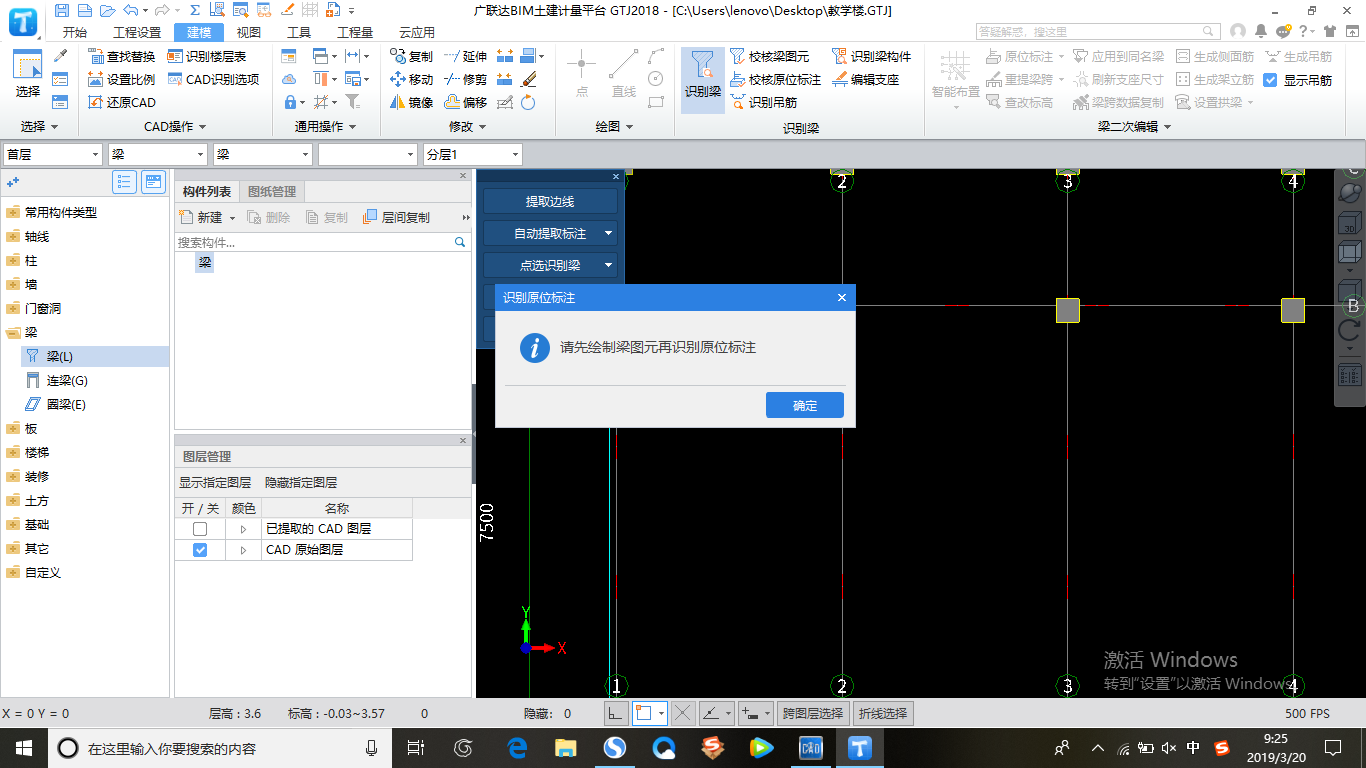Click the Windows taskbar search box

221,748
